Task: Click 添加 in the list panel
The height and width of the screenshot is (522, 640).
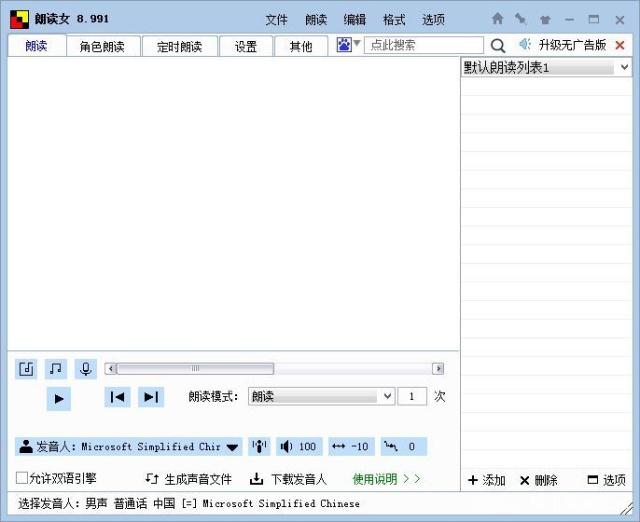Action: tap(494, 480)
